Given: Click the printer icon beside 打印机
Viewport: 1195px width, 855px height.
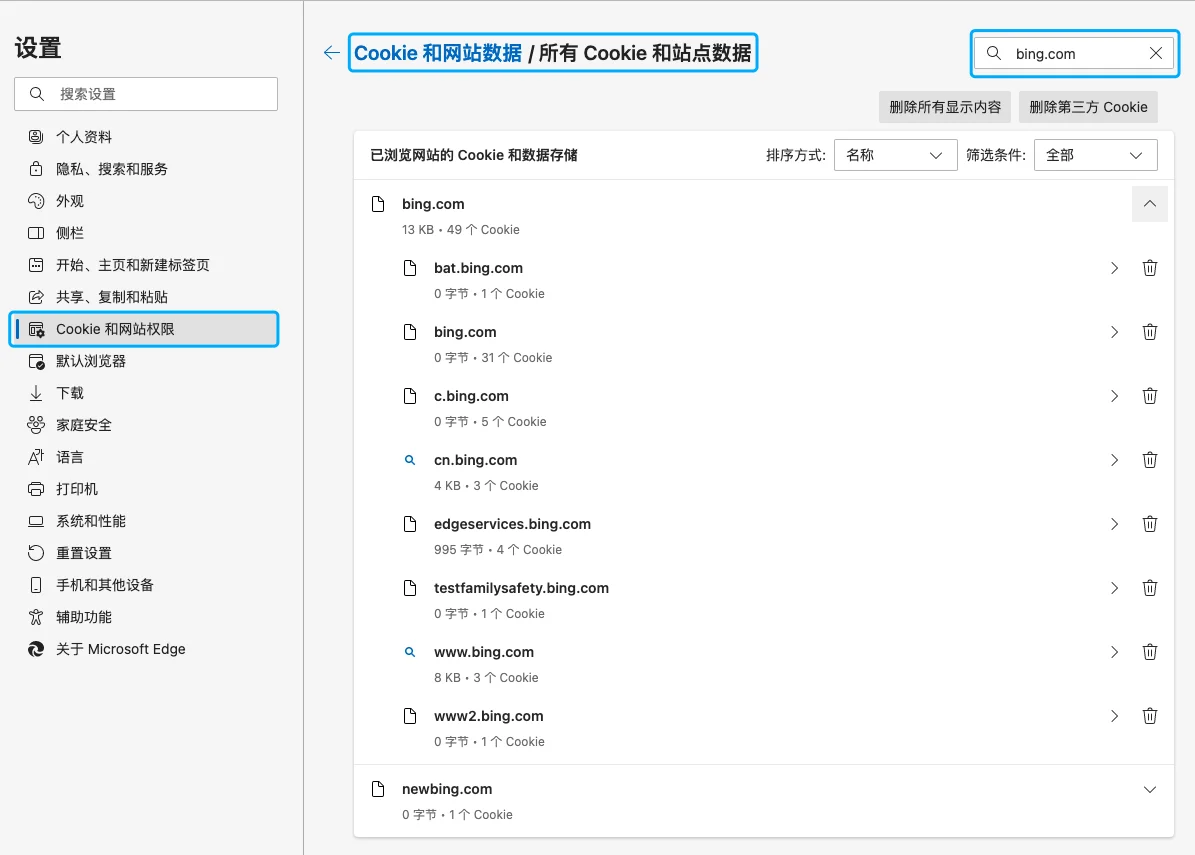Looking at the screenshot, I should (36, 489).
